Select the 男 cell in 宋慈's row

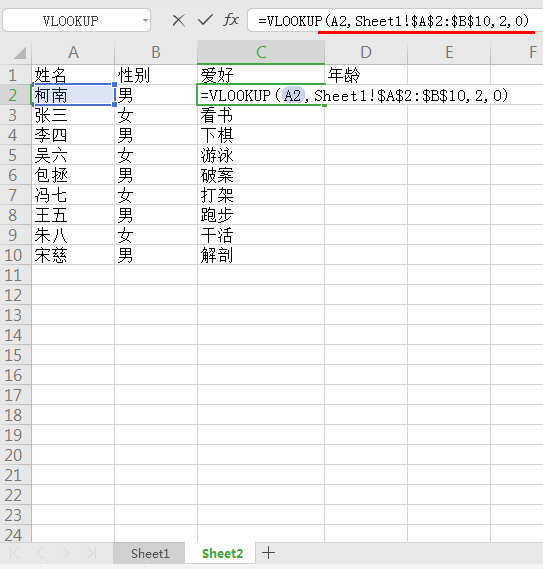point(156,255)
